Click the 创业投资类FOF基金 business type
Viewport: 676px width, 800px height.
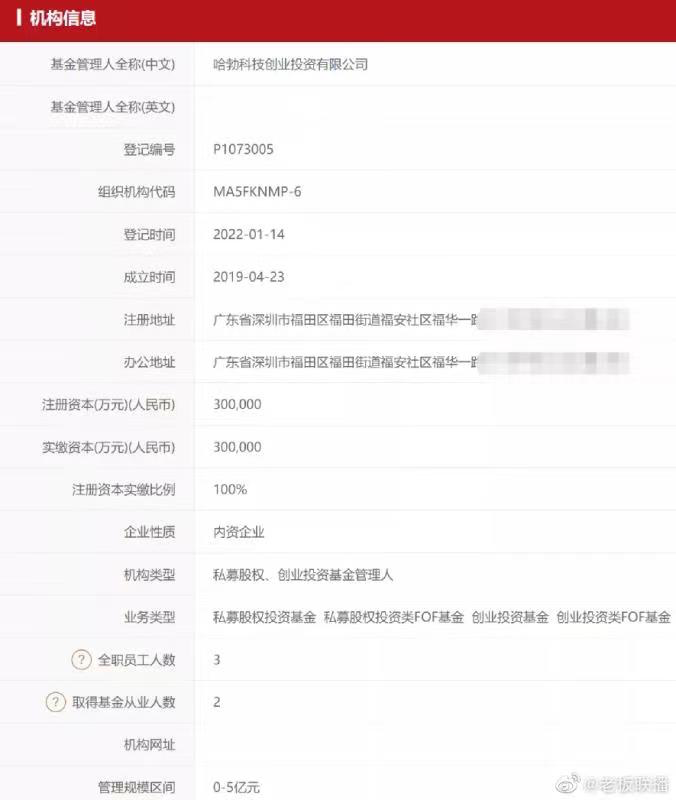click(613, 617)
